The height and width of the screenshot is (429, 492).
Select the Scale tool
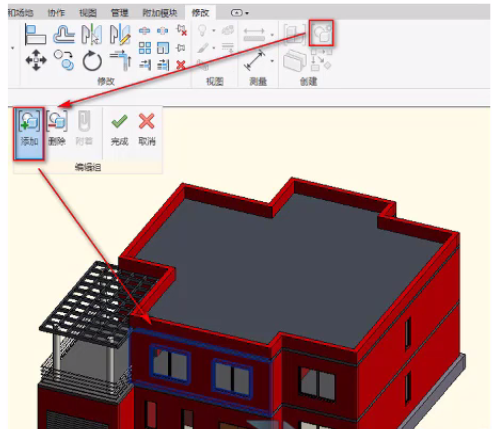163,48
